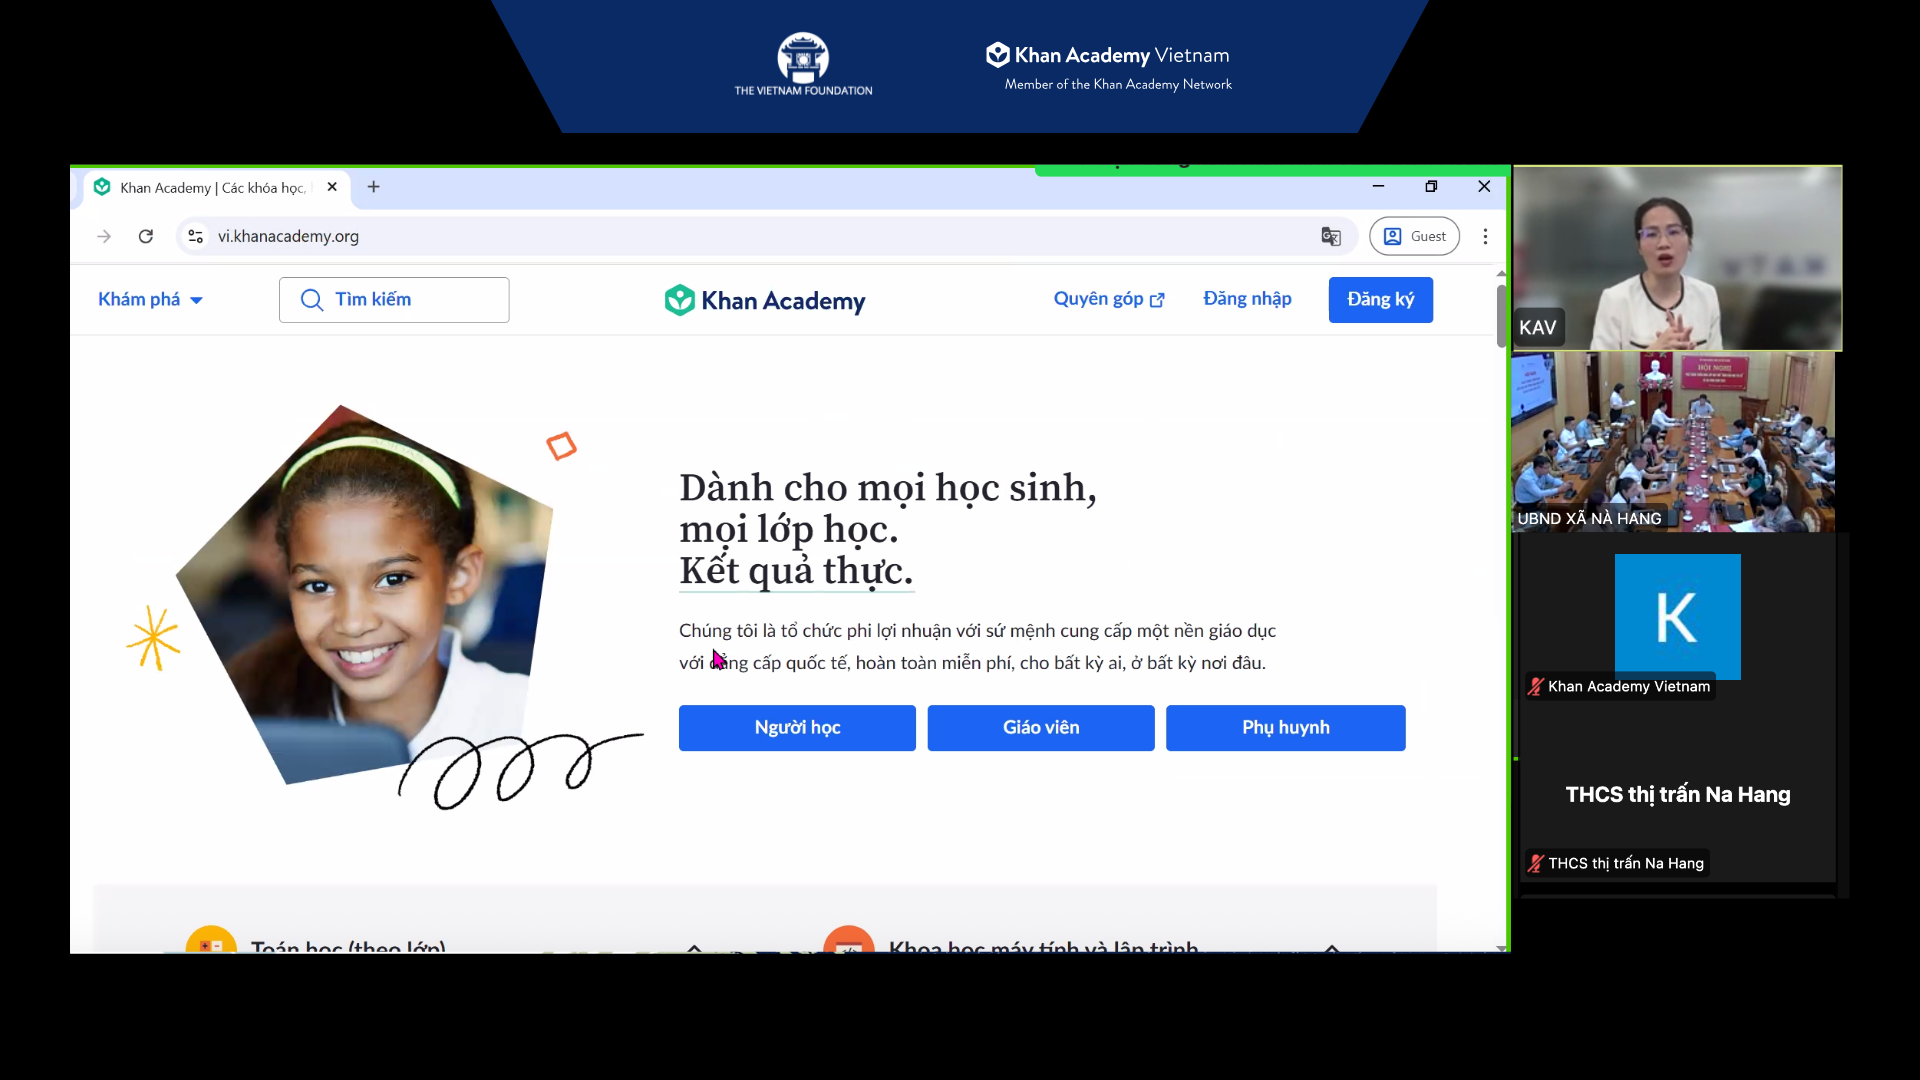The image size is (1920, 1080).
Task: Click the browser reload icon
Action: (146, 236)
